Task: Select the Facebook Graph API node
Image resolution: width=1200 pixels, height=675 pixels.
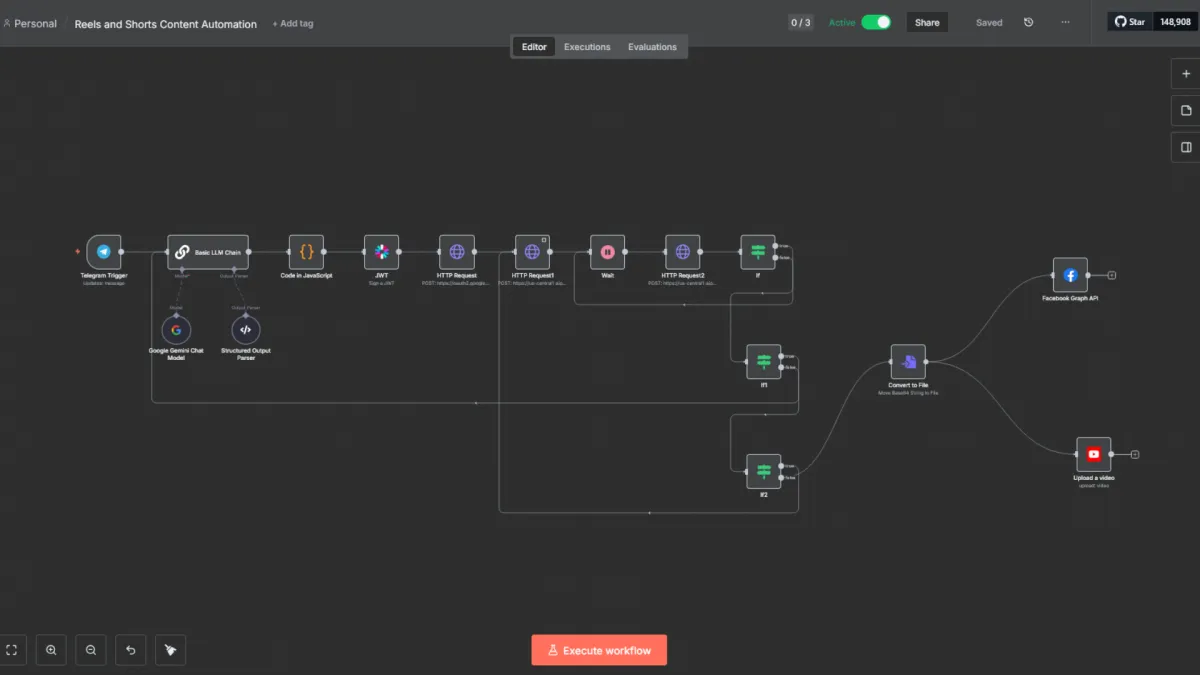Action: 1070,275
